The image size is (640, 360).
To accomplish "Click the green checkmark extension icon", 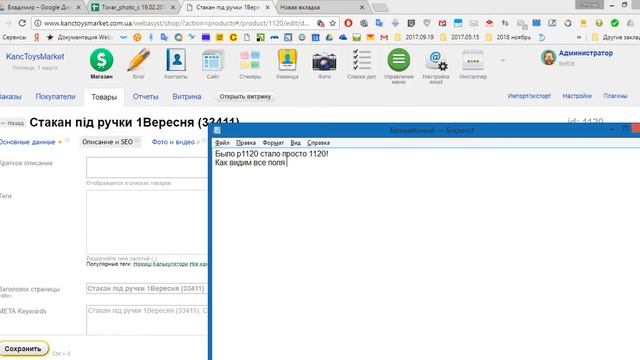I will pos(615,23).
